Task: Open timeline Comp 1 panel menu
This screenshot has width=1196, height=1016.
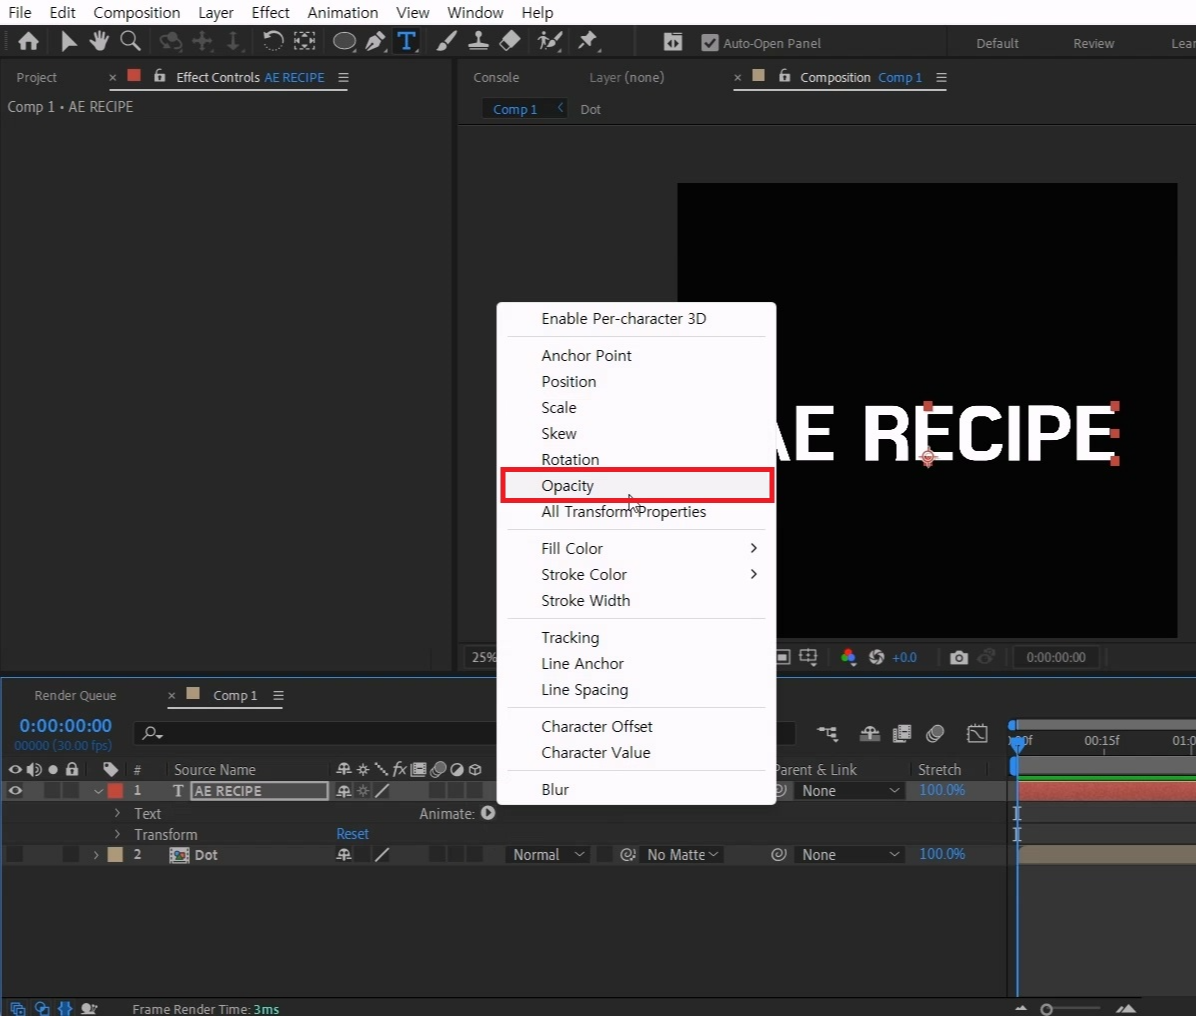Action: coord(278,696)
